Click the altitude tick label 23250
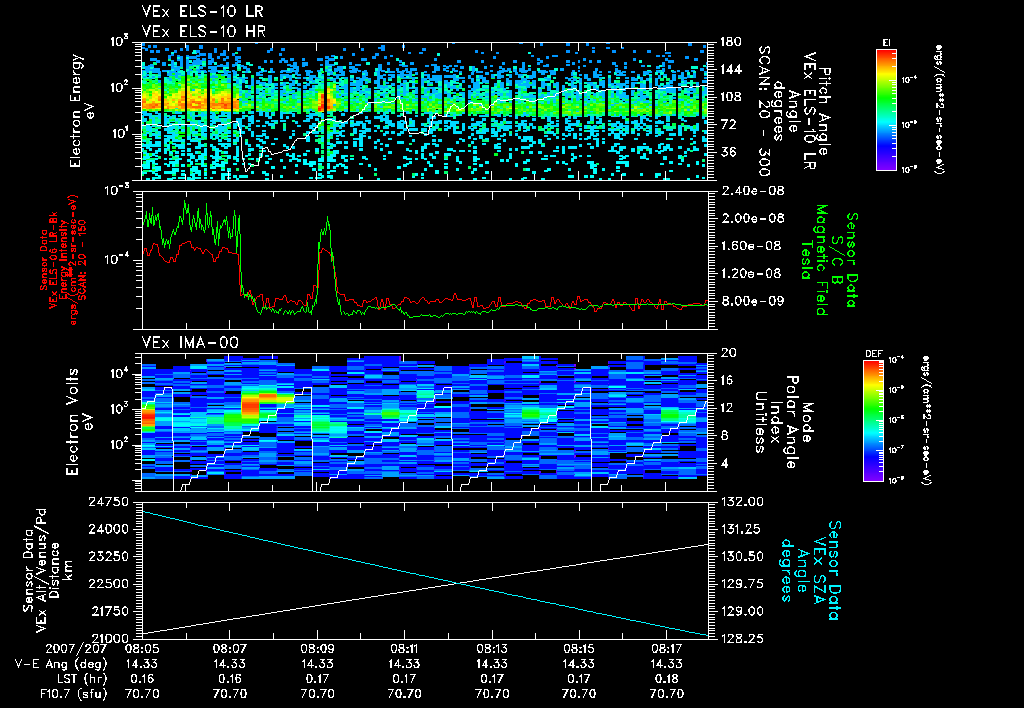The image size is (1024, 708). pyautogui.click(x=108, y=556)
